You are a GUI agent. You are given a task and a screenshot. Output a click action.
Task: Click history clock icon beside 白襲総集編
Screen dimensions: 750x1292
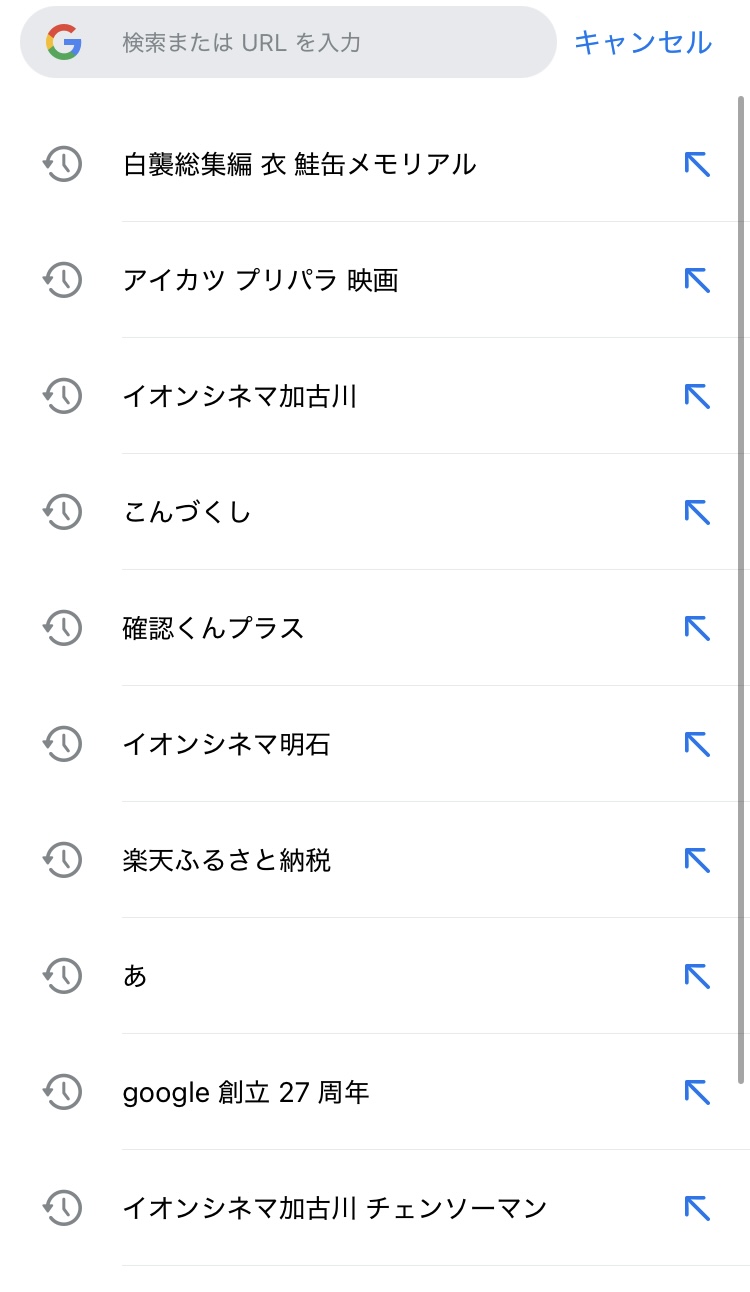(63, 164)
